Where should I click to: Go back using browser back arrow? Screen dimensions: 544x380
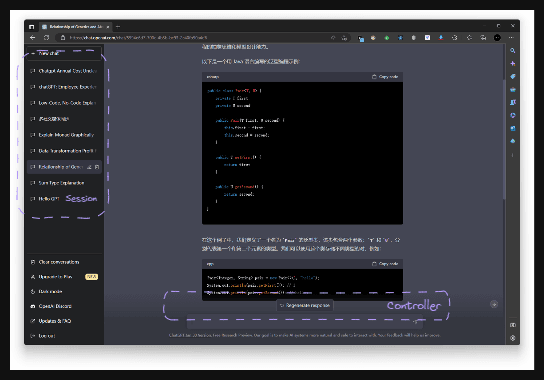(x=33, y=37)
